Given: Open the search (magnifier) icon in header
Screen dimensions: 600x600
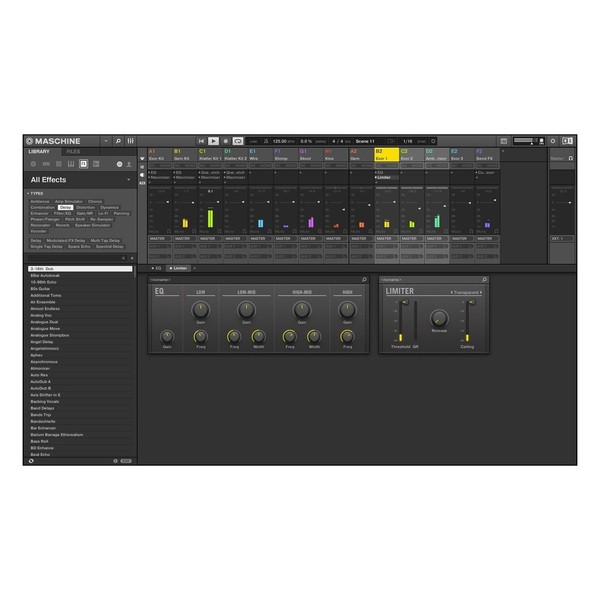Looking at the screenshot, I should click(118, 141).
